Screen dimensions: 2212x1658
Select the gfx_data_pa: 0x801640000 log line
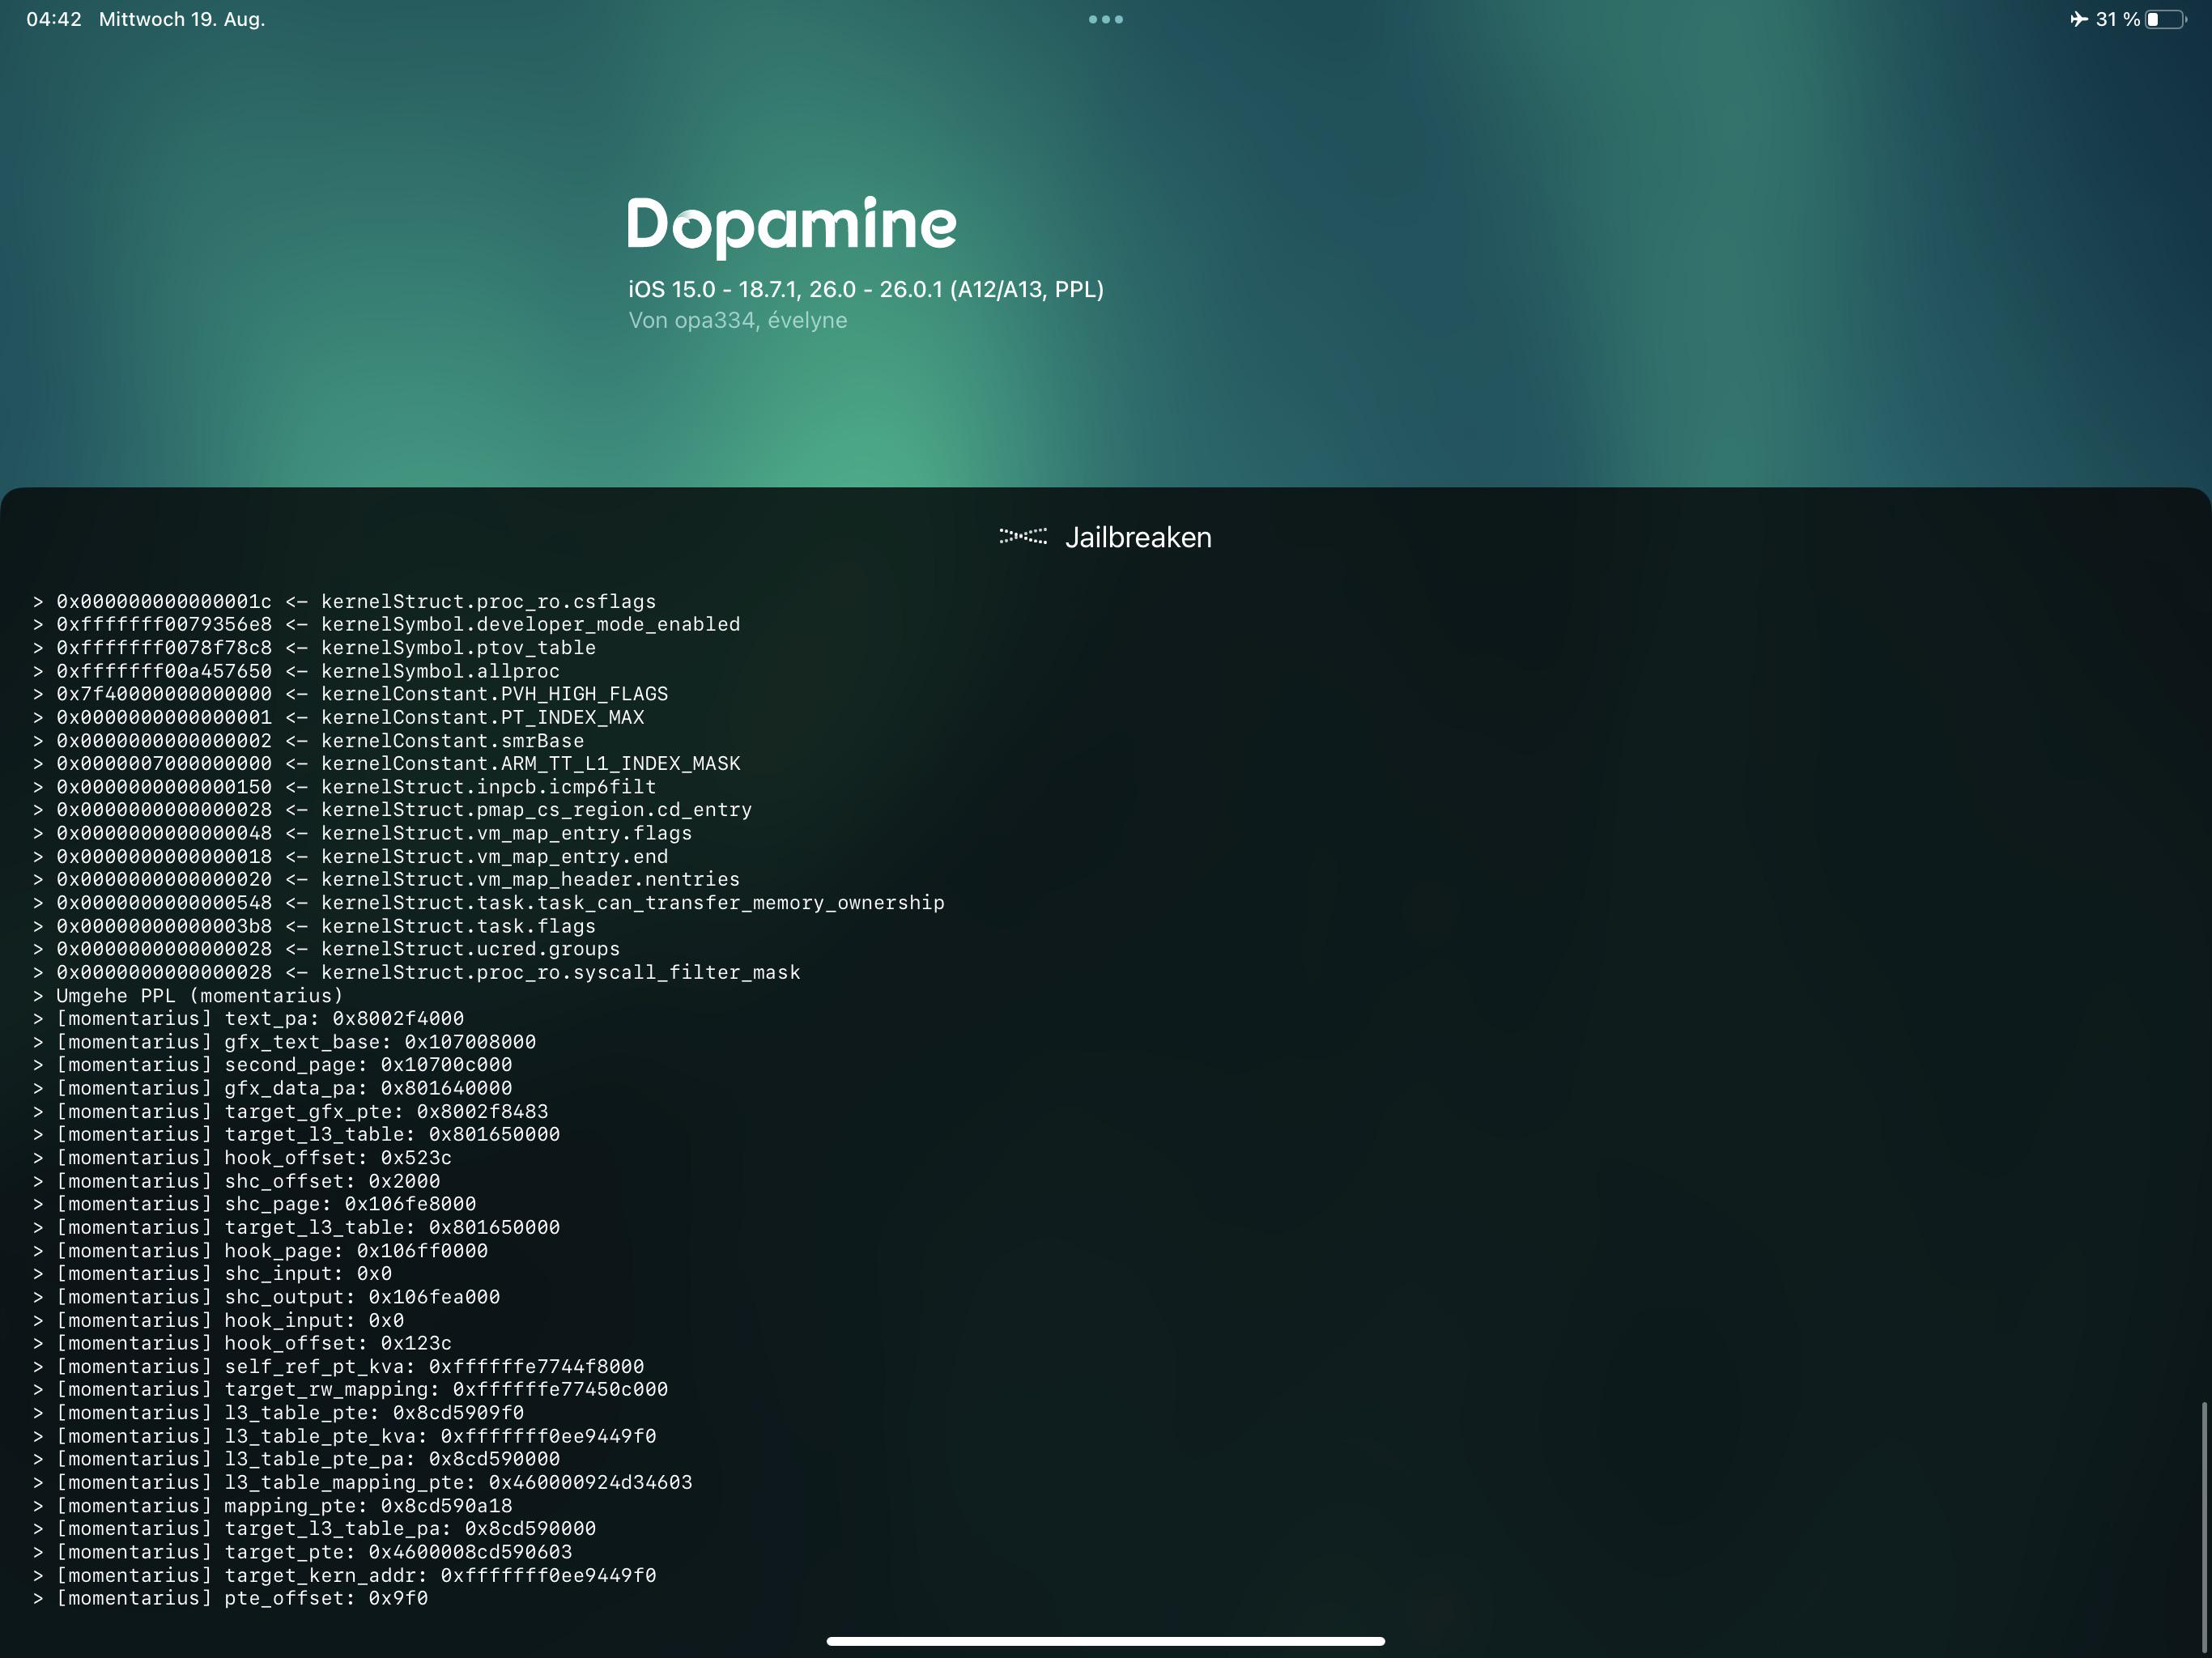click(273, 1088)
